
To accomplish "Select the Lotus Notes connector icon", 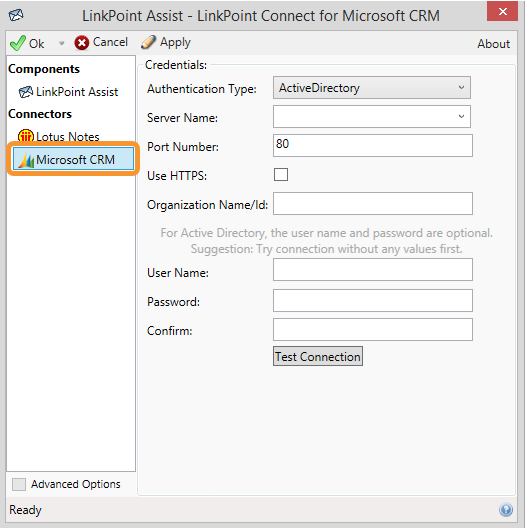I will (x=26, y=136).
